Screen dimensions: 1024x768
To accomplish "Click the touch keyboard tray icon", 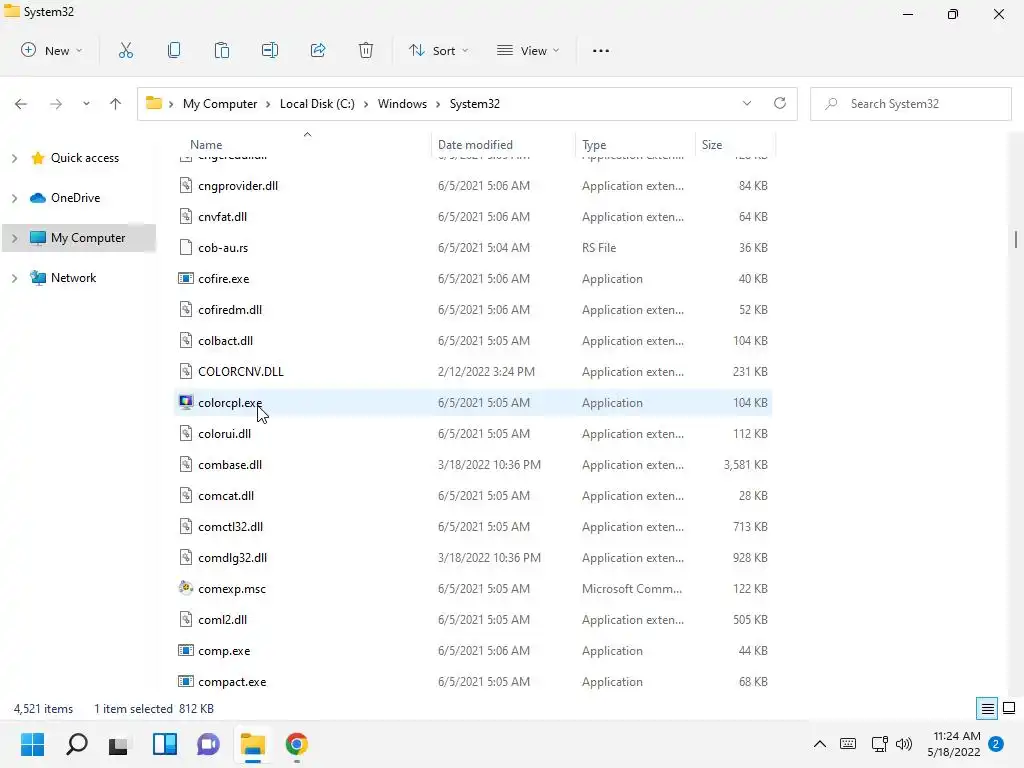I will [848, 744].
